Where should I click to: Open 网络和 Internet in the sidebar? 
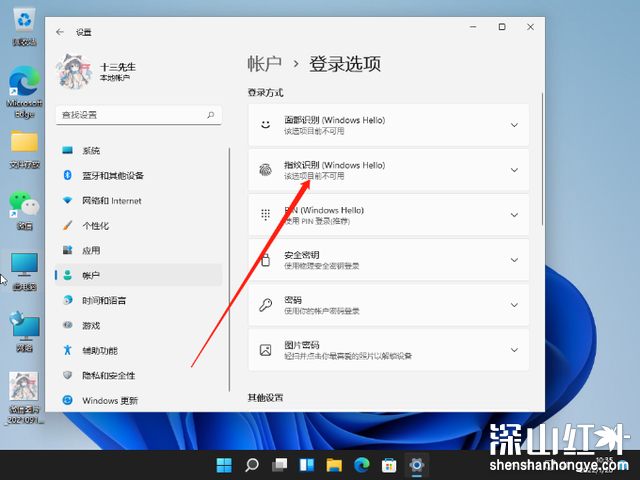click(139, 200)
